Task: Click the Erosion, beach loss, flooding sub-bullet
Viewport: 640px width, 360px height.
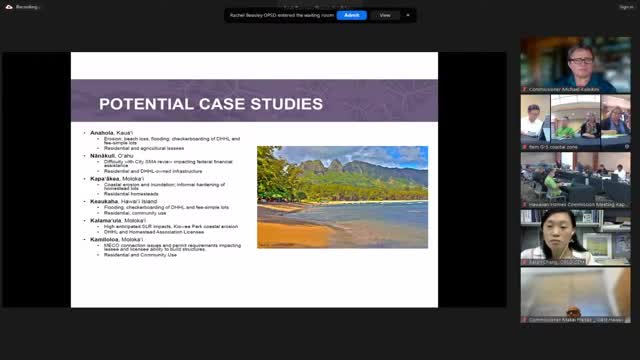Action: 172,141
